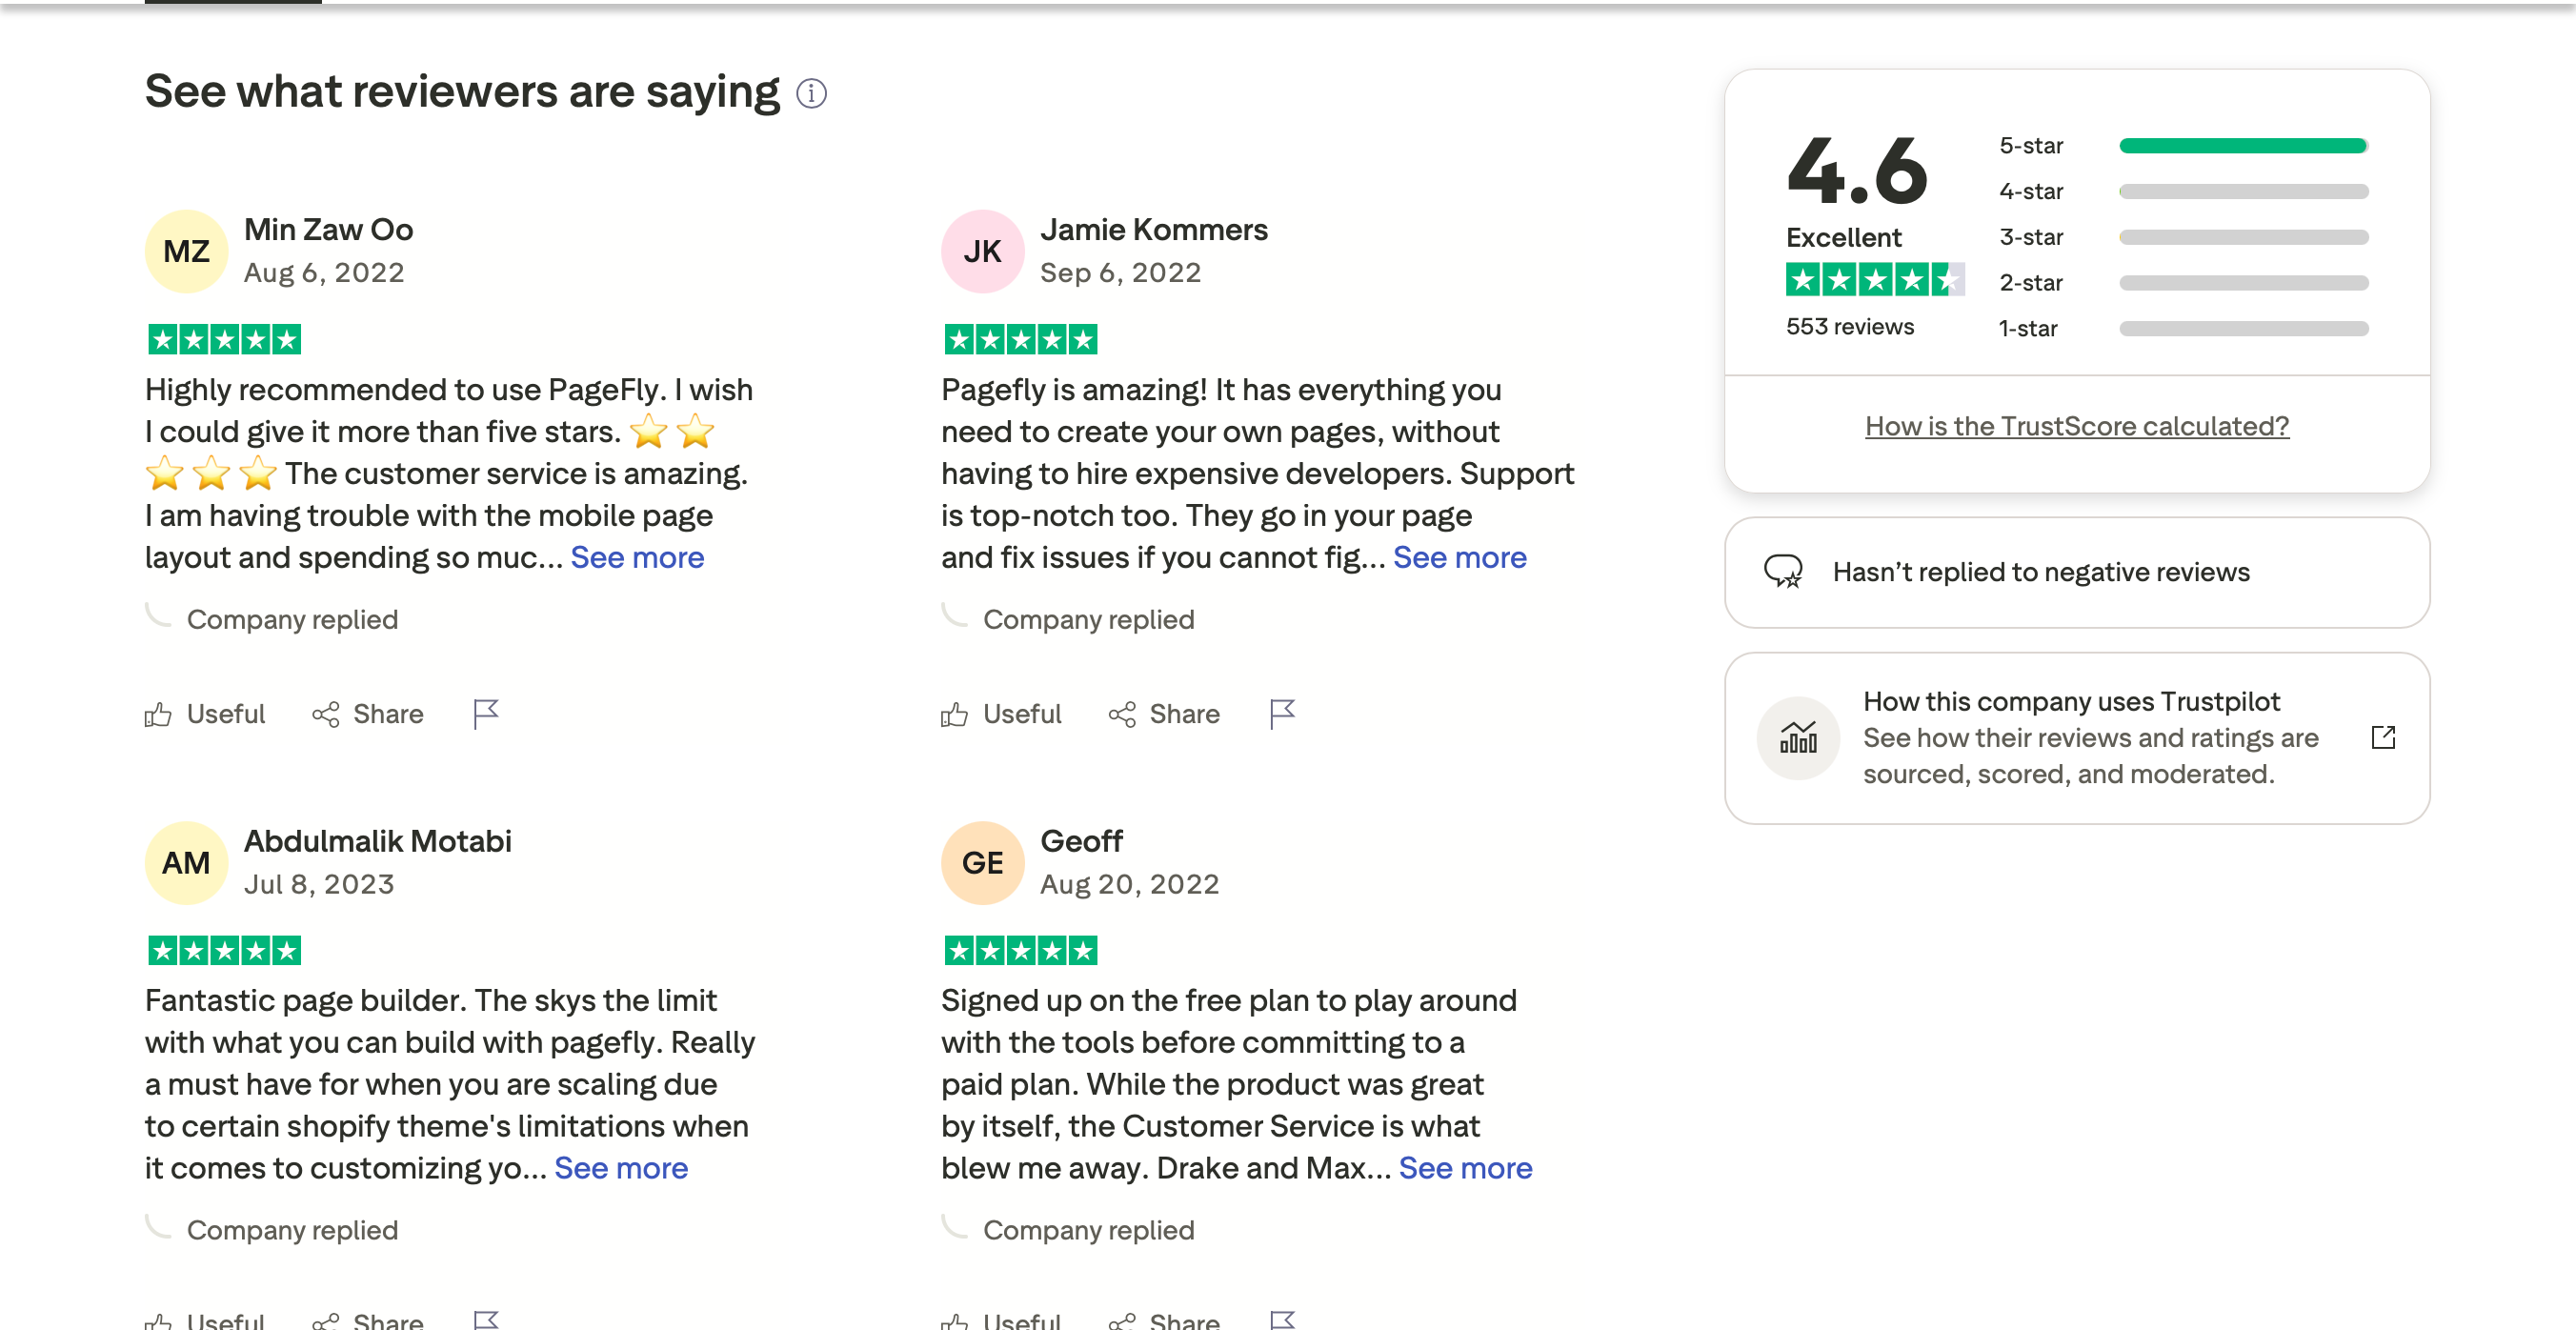This screenshot has width=2576, height=1330.
Task: Filter reviews by 4-star rating
Action: pyautogui.click(x=2242, y=192)
